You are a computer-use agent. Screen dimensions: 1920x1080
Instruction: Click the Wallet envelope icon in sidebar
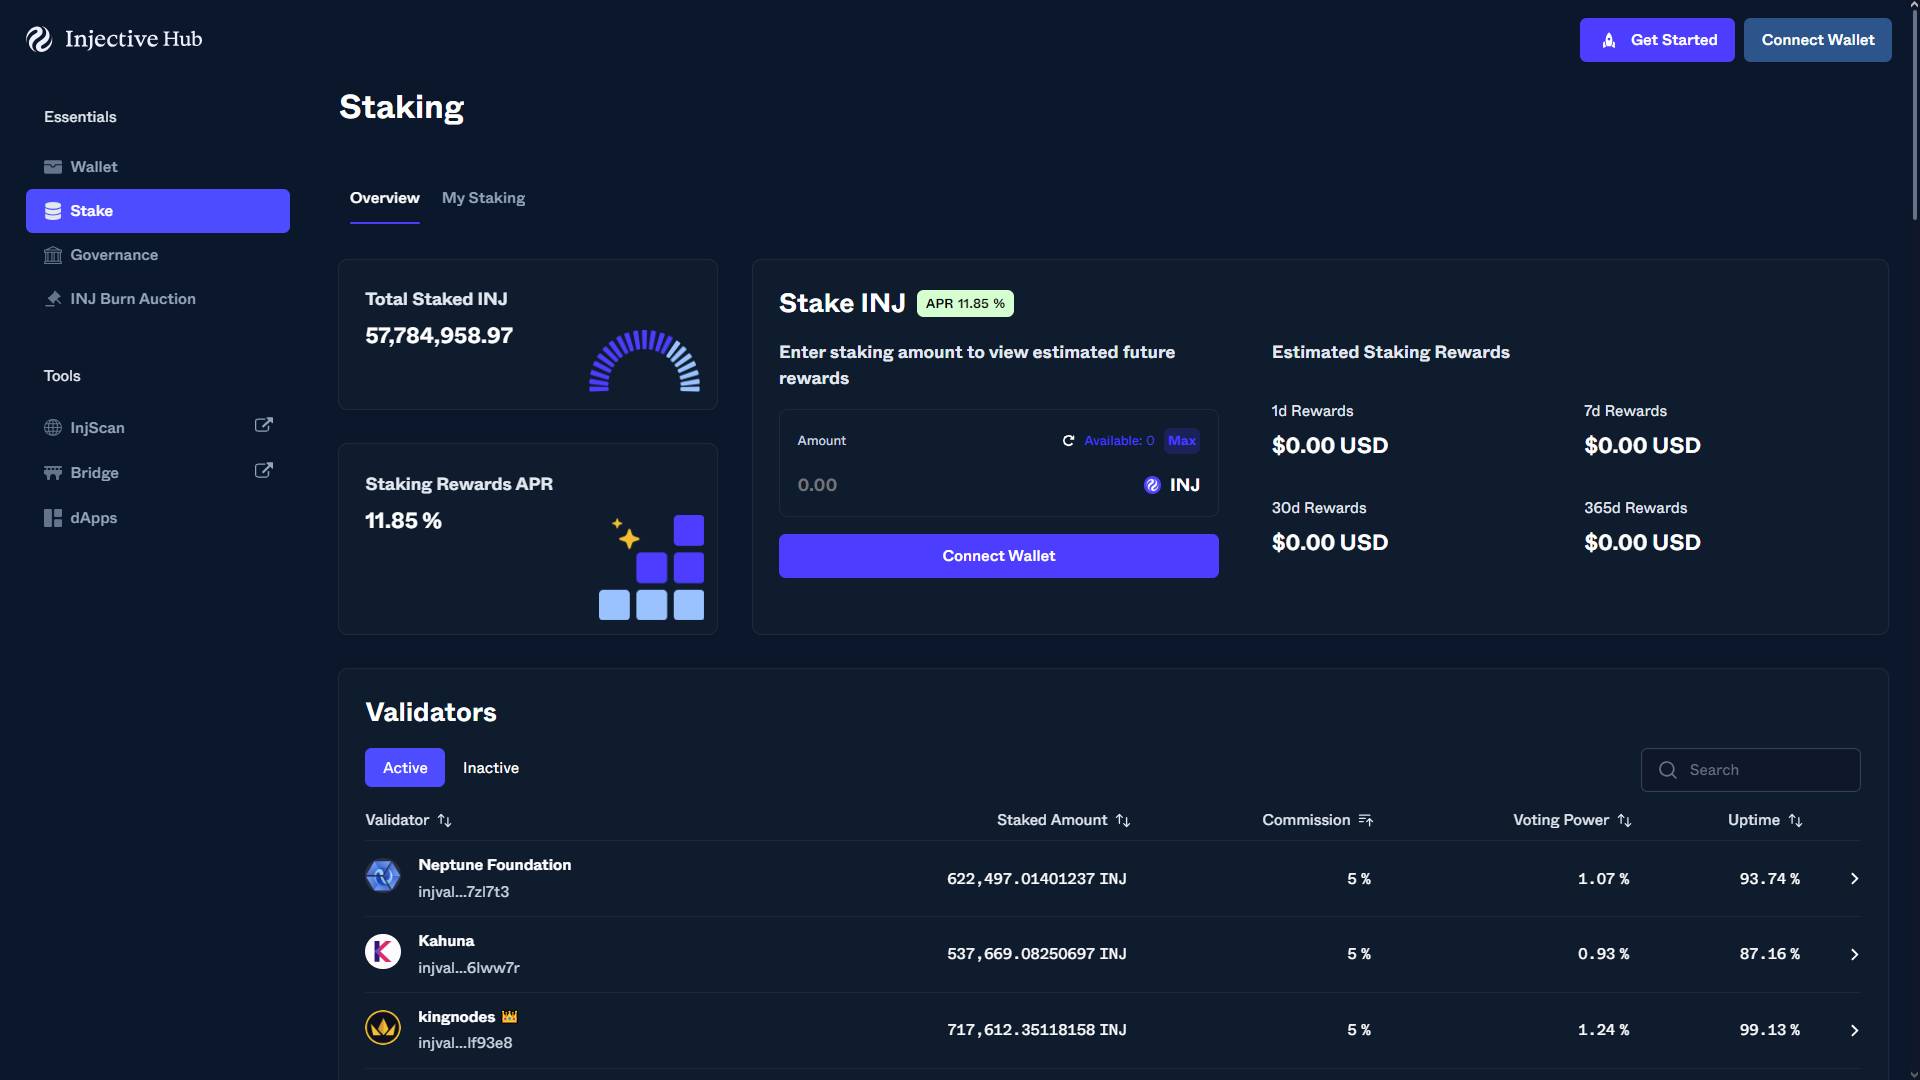pos(53,167)
